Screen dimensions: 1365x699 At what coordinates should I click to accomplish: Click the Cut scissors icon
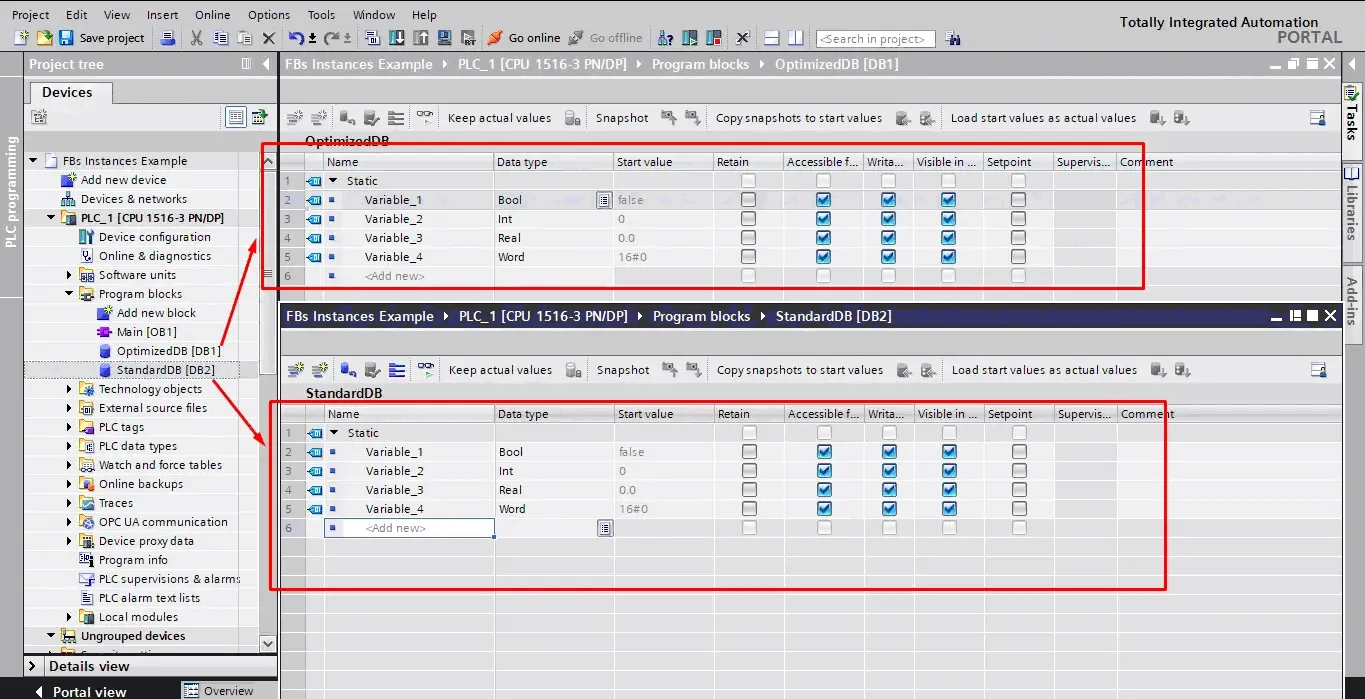click(x=196, y=38)
